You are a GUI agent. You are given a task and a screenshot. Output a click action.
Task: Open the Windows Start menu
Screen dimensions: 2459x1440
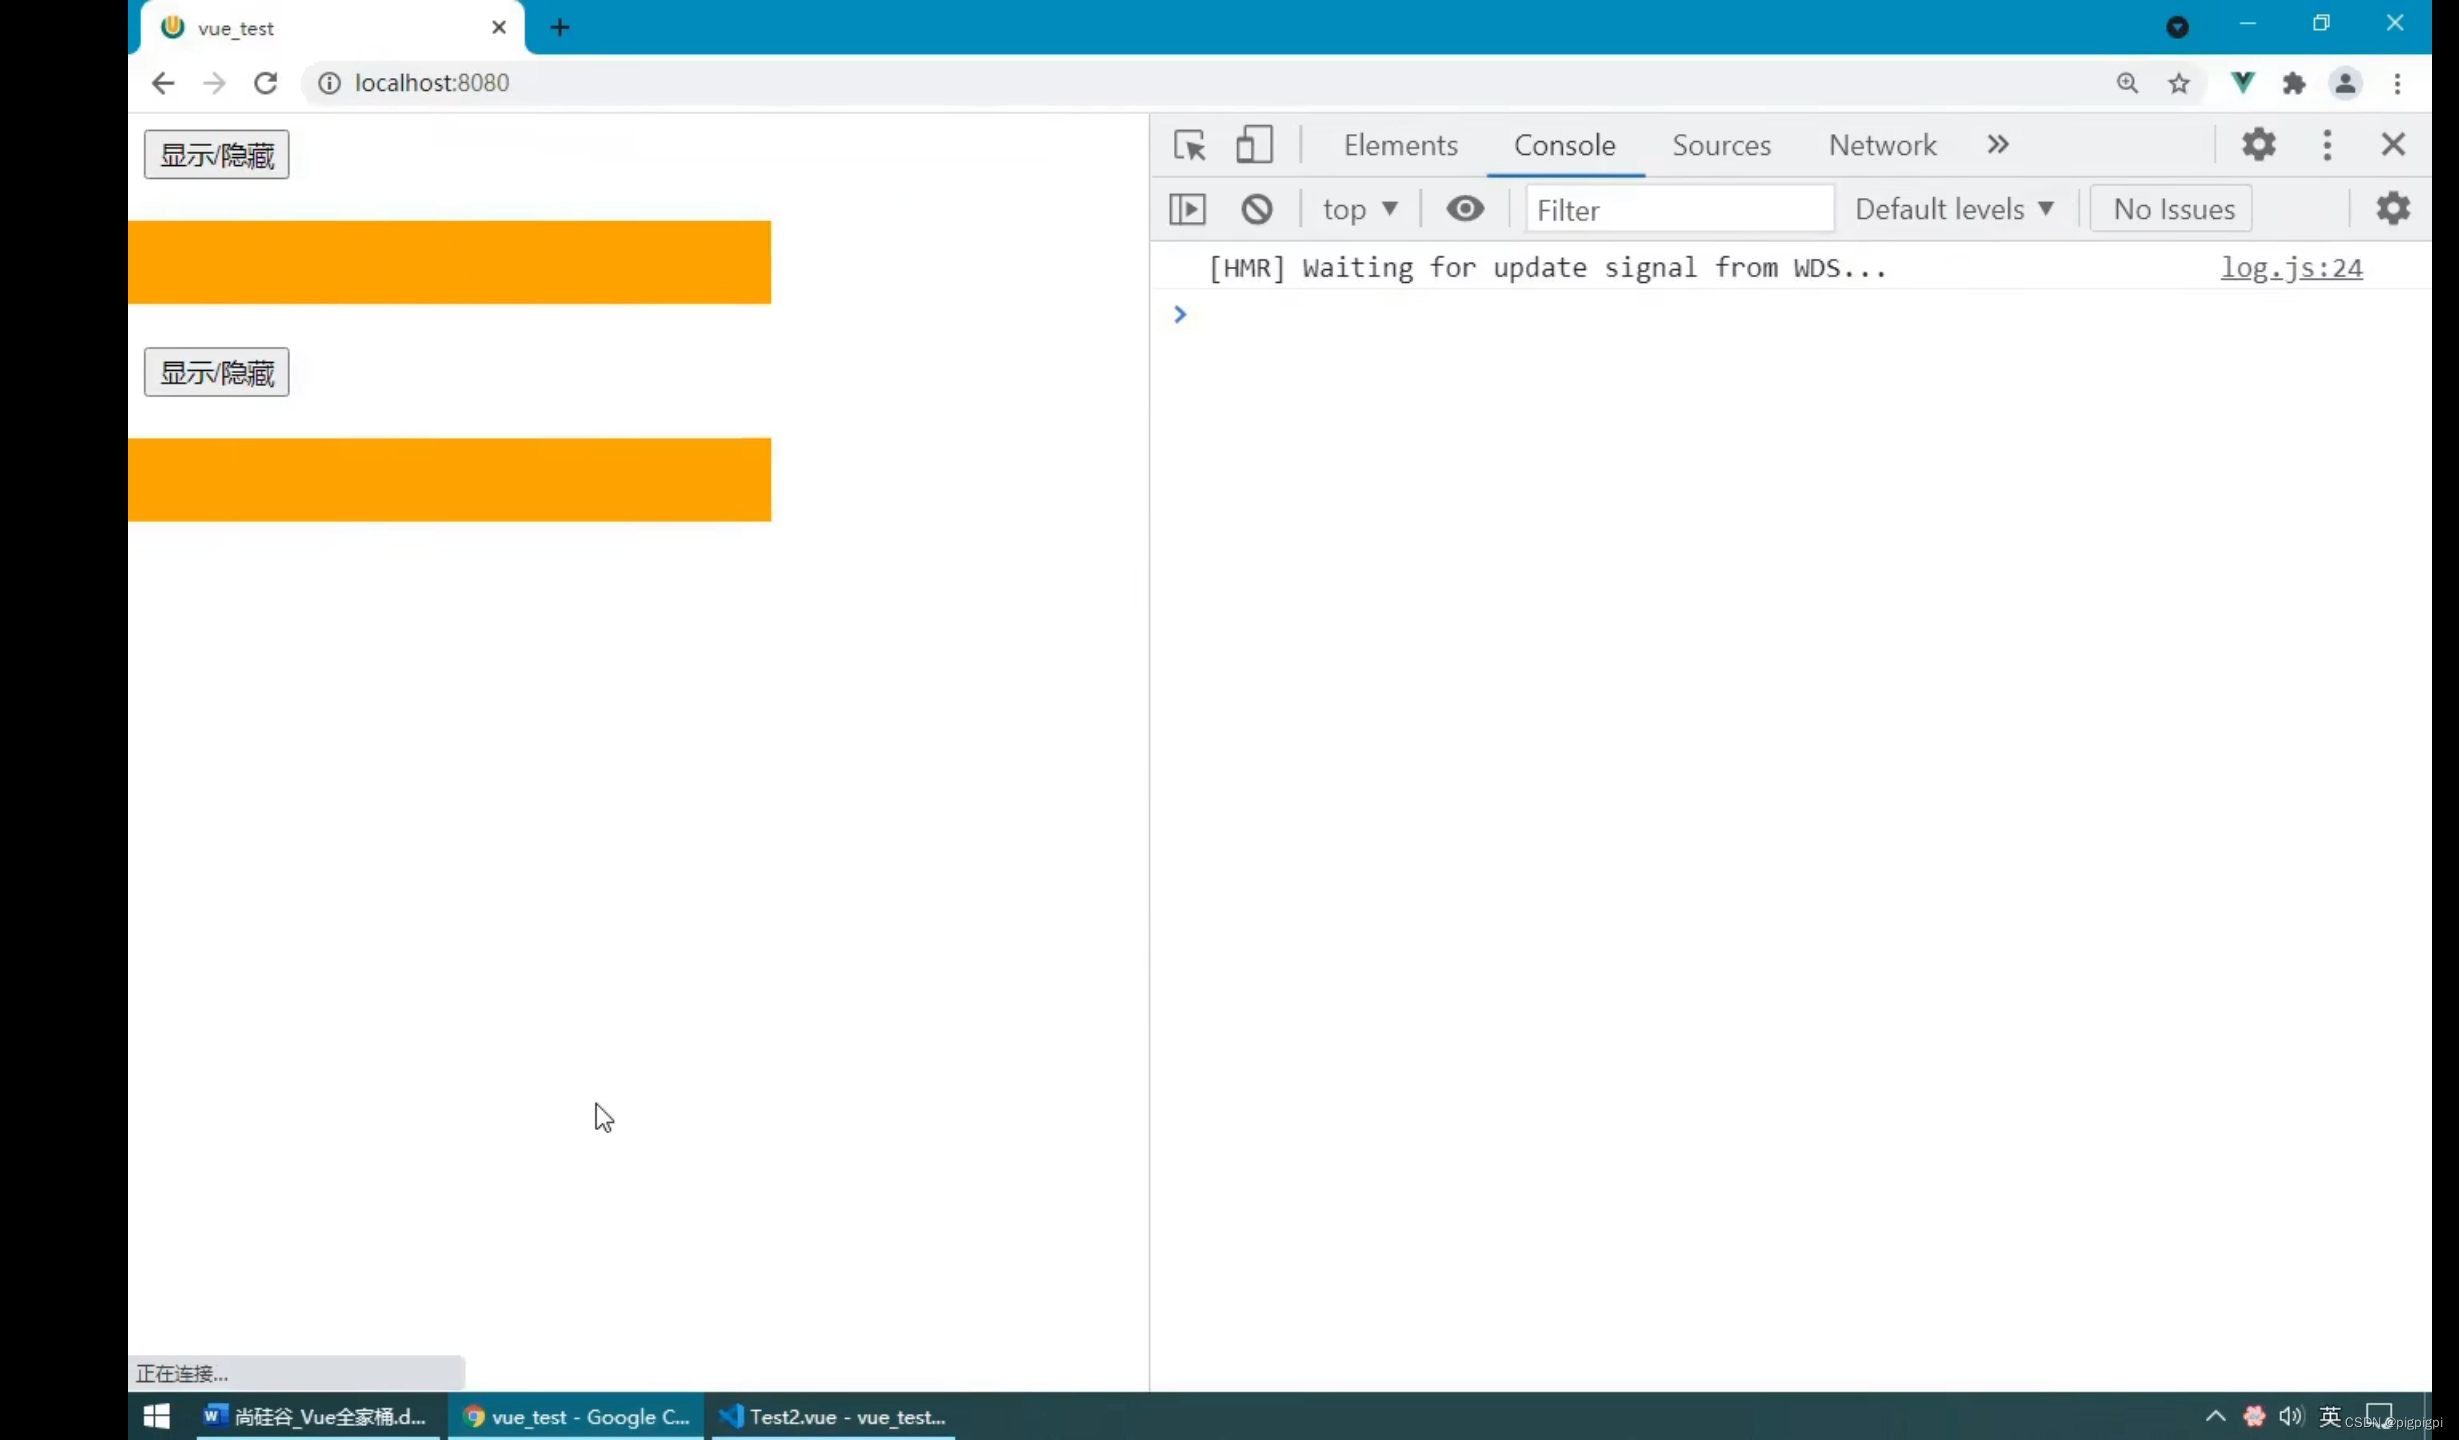point(157,1416)
